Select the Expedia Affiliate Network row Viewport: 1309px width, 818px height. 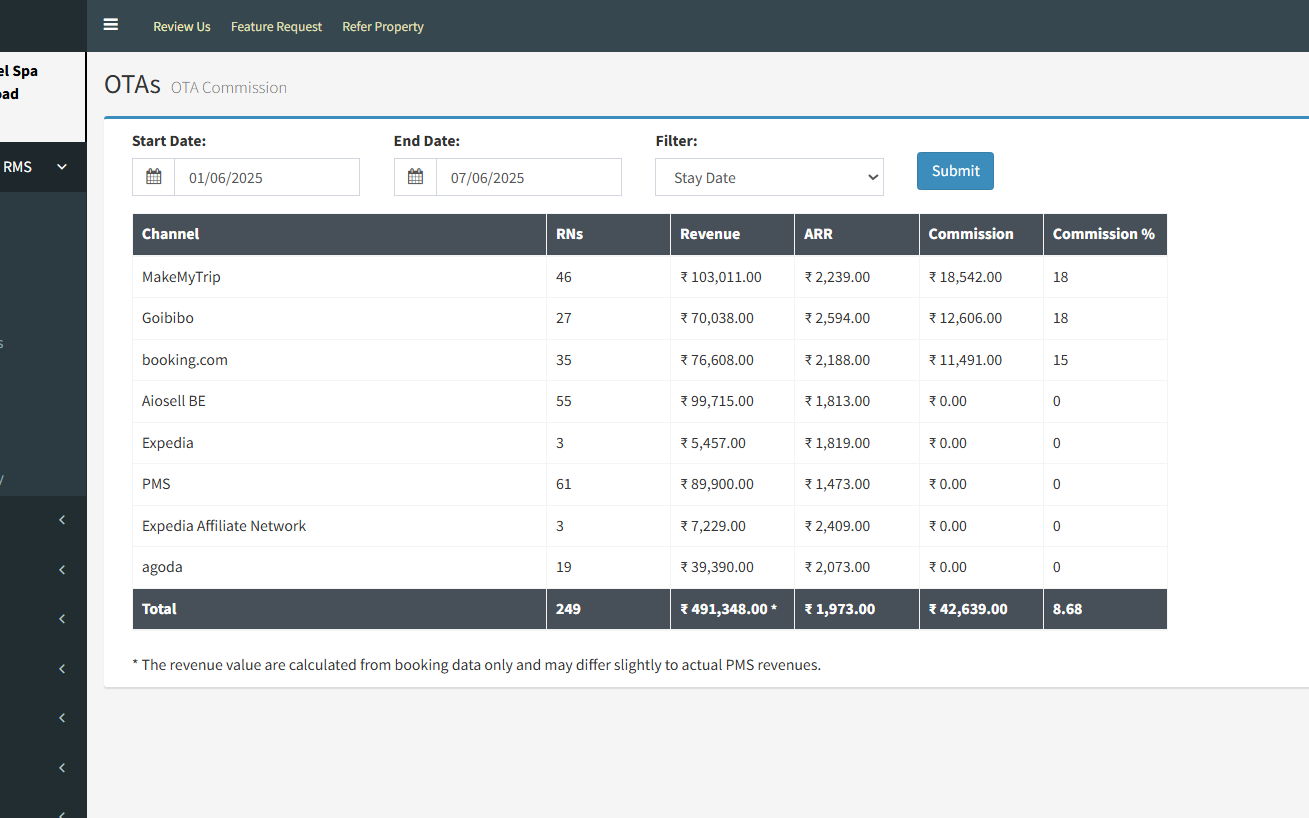650,526
